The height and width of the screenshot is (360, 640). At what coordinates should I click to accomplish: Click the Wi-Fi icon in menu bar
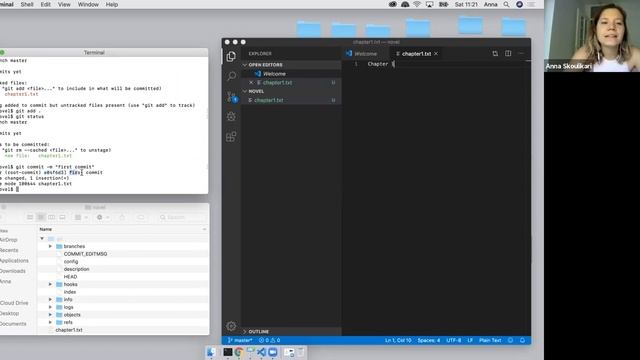417,4
